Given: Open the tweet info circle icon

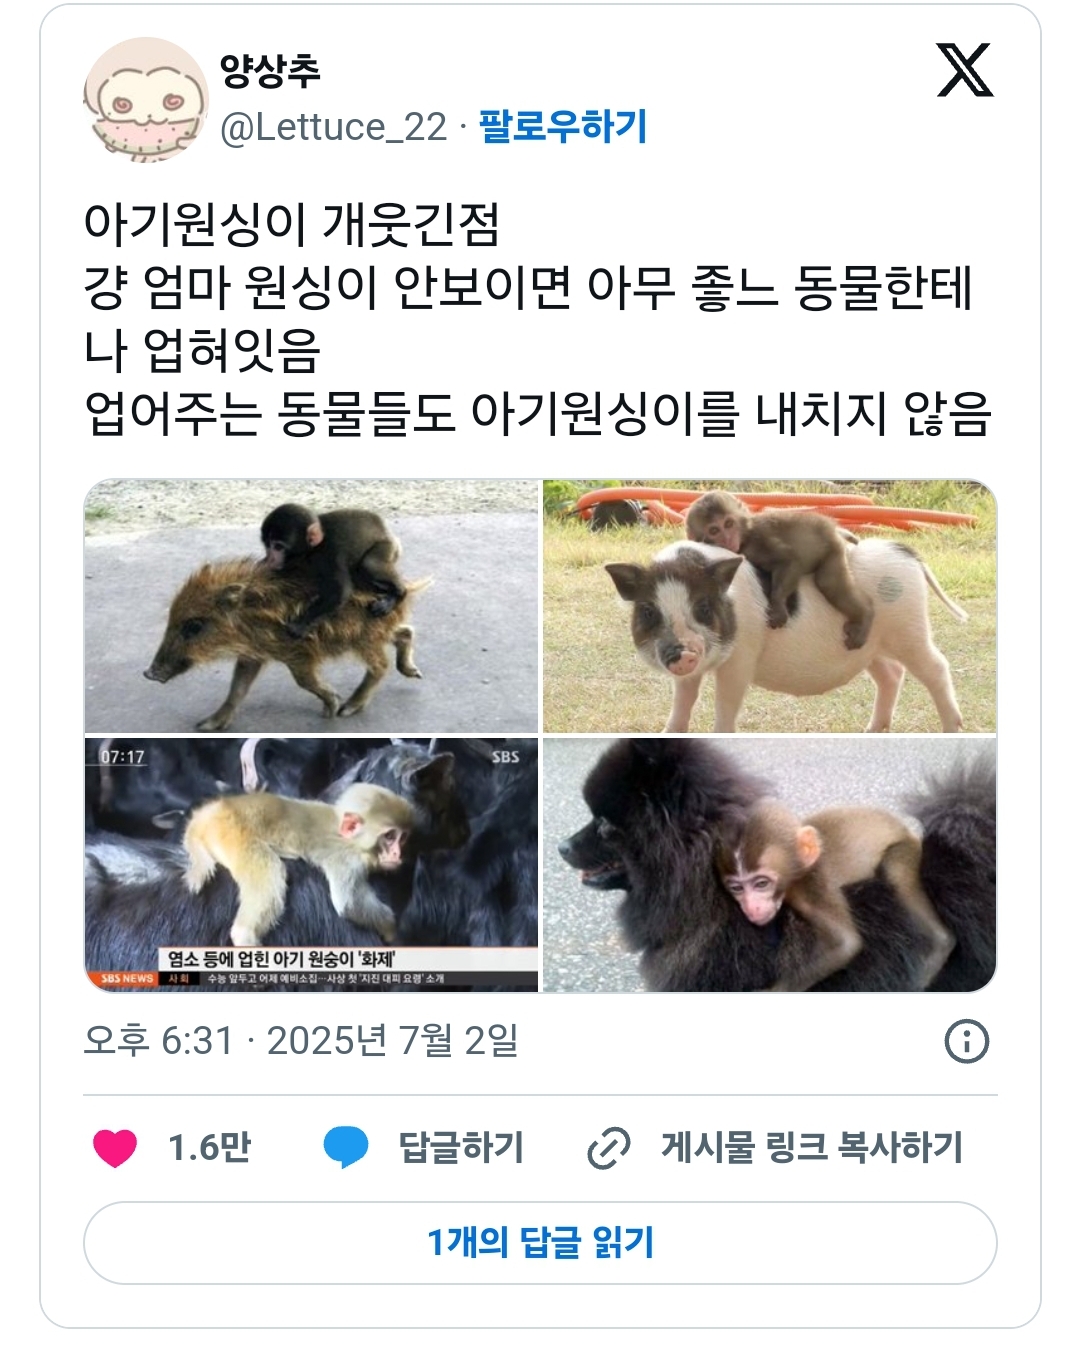Looking at the screenshot, I should 966,1041.
